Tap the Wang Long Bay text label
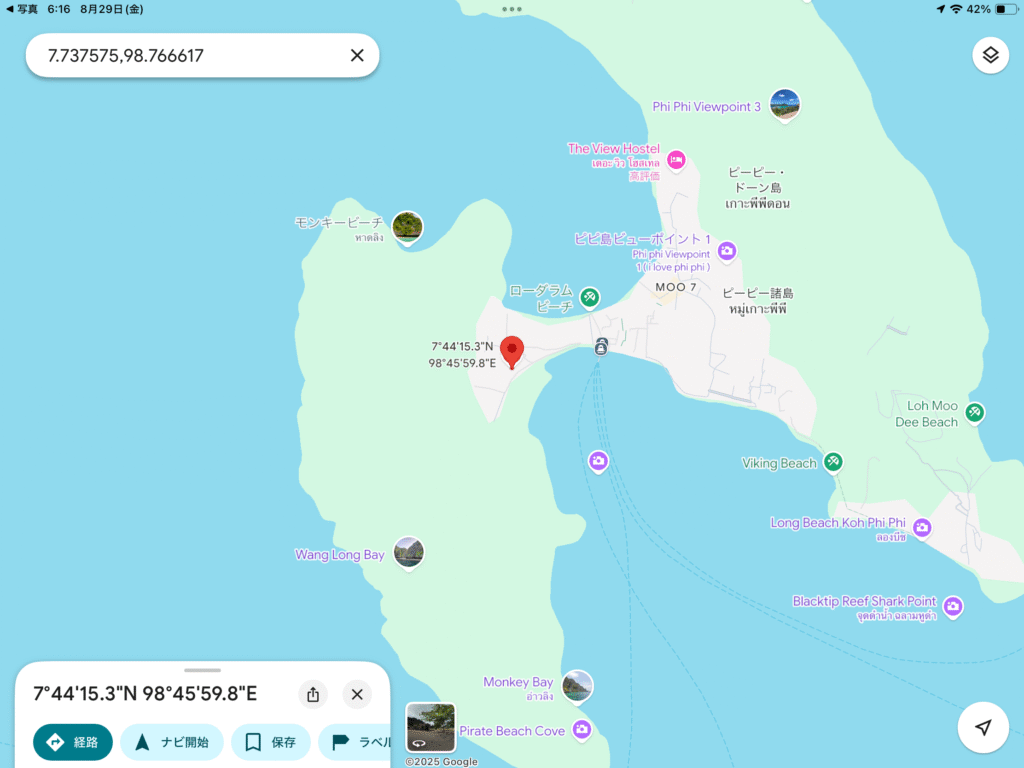1024x768 pixels. point(340,554)
